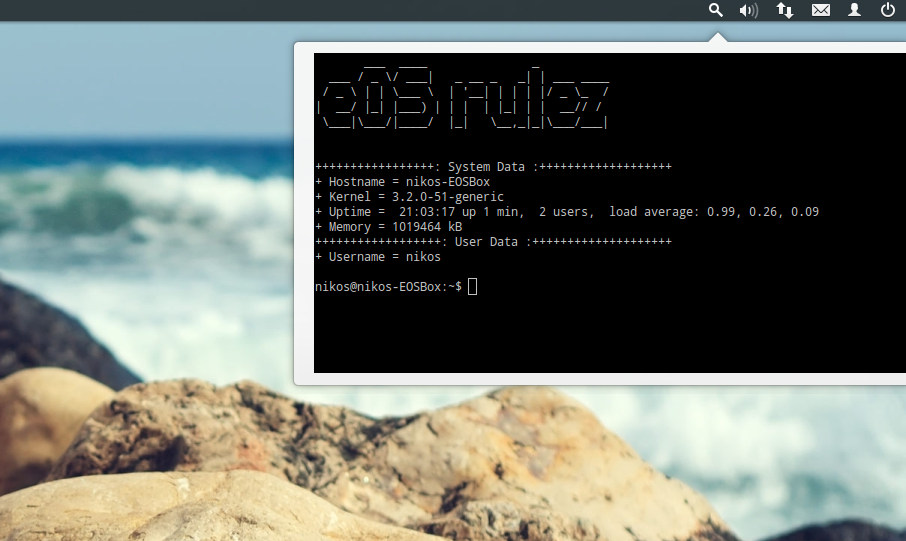
Task: Open the user accounts indicator
Action: 854,10
